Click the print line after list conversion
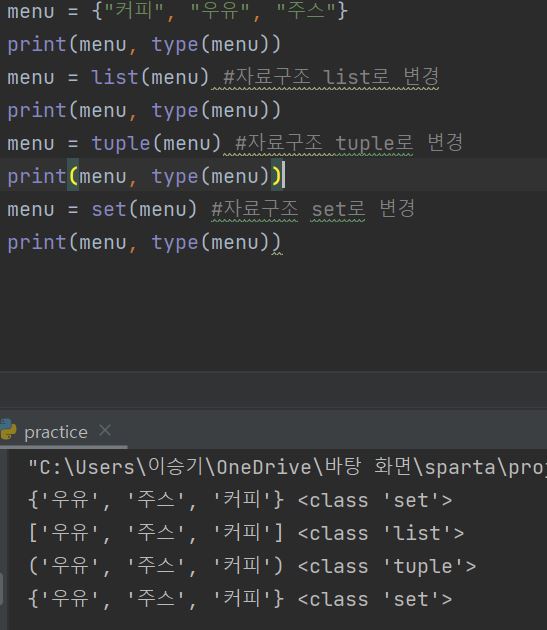 coord(144,110)
